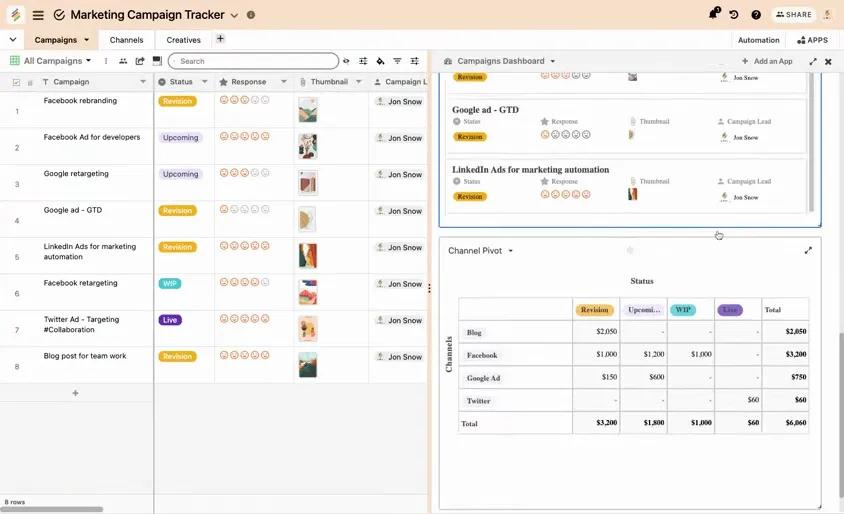This screenshot has width=844, height=514.
Task: Click the Search input field
Action: click(x=253, y=61)
